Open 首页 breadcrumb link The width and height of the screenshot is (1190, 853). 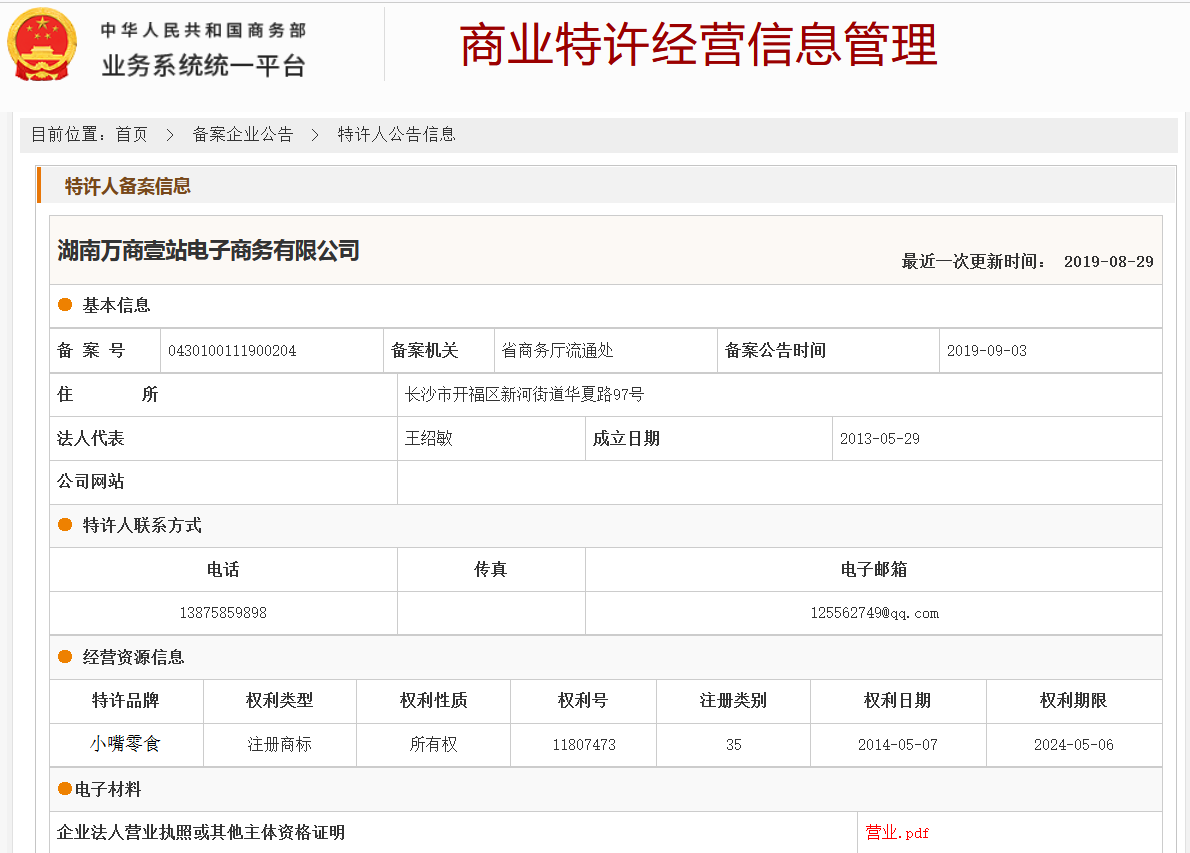click(x=131, y=134)
